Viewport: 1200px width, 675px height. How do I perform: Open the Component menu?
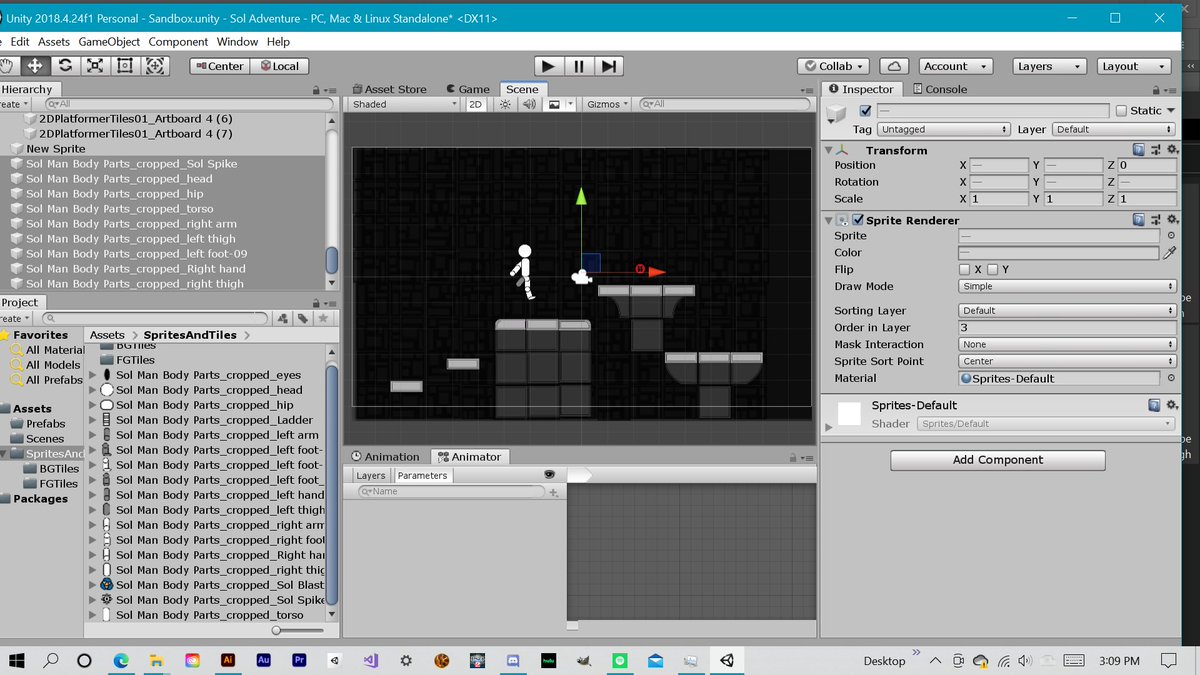tap(178, 42)
